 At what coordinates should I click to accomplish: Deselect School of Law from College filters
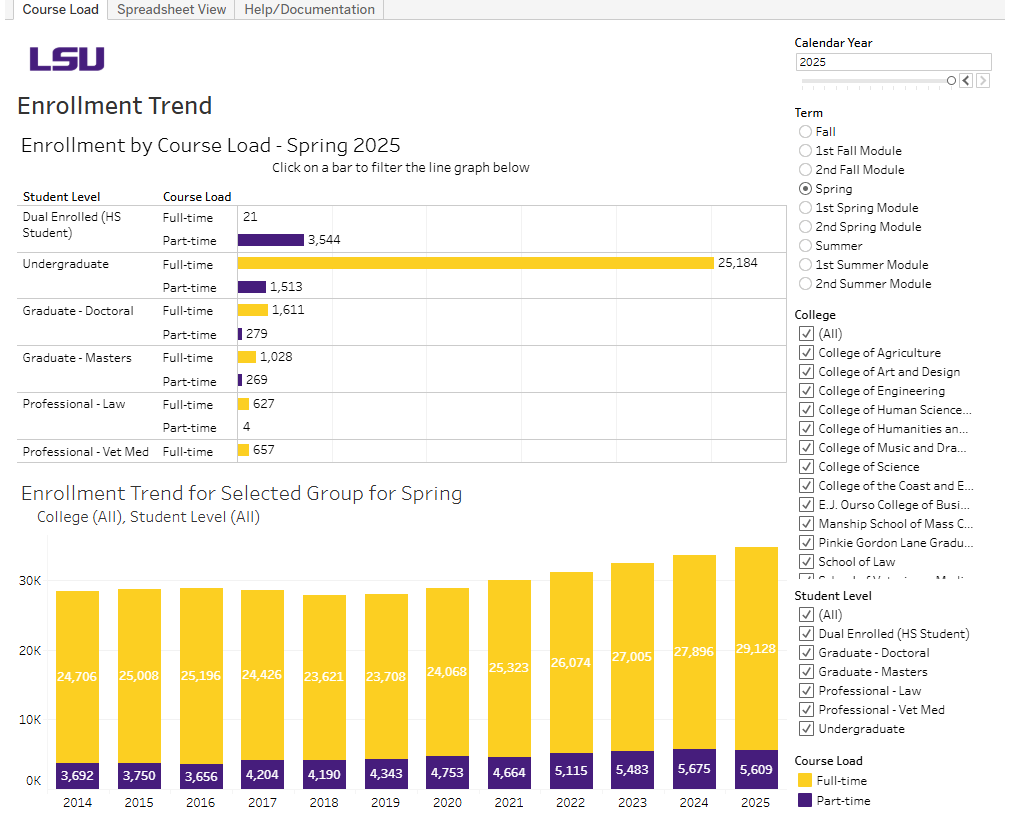806,561
